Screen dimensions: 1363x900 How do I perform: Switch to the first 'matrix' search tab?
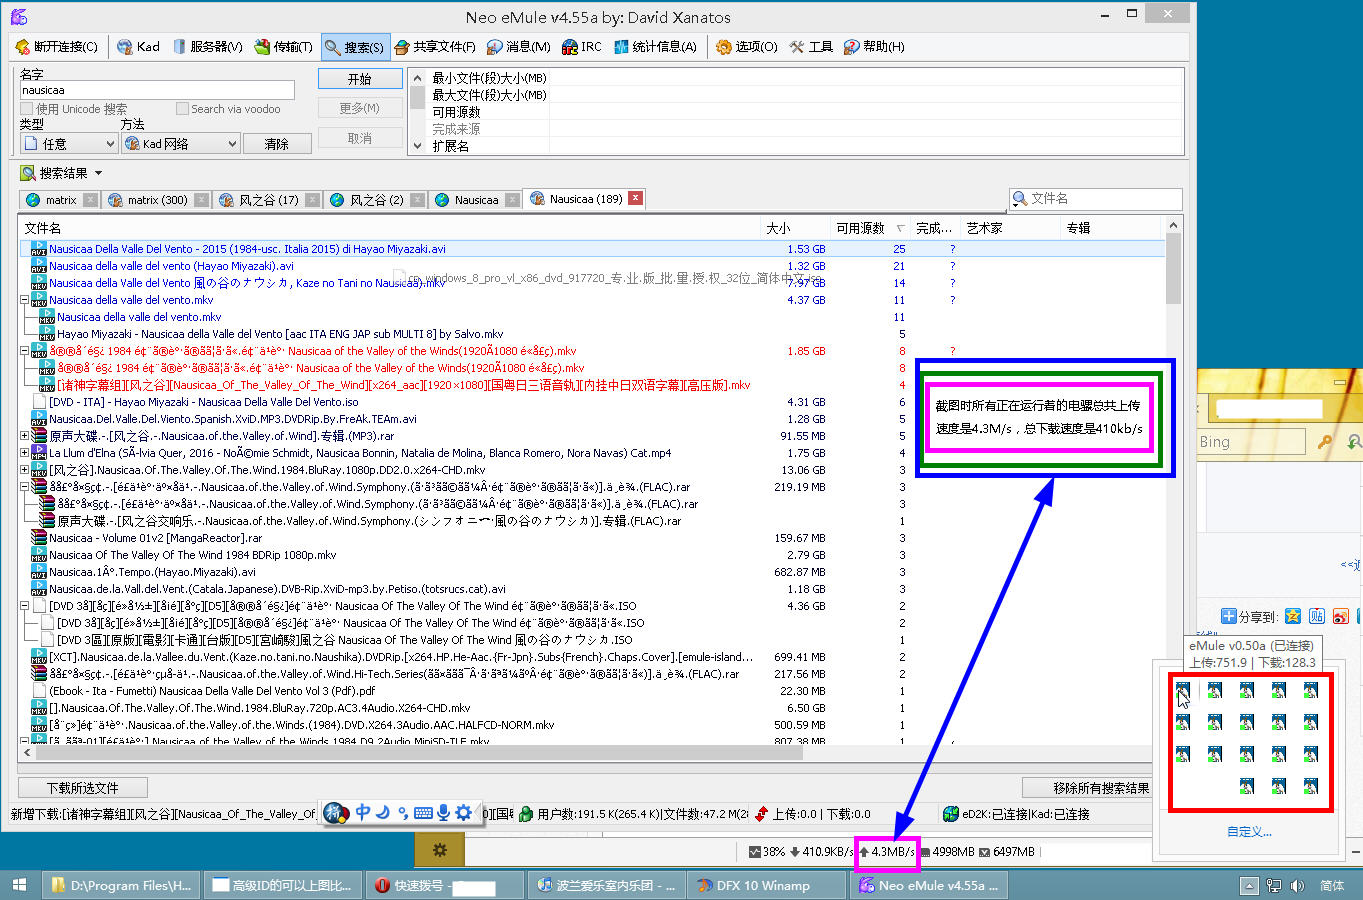60,200
